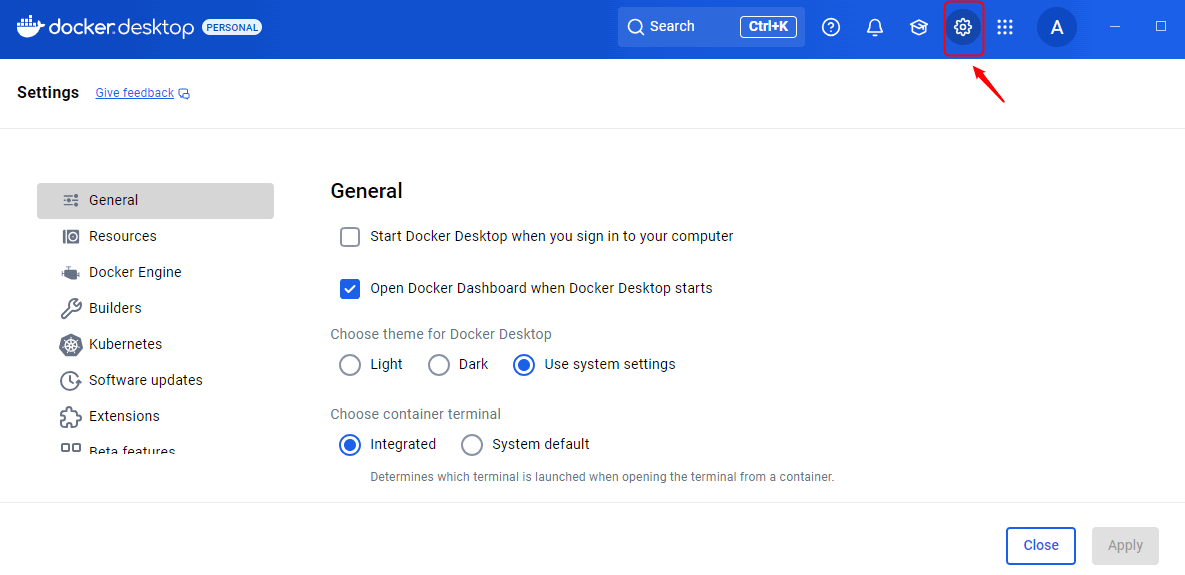Image resolution: width=1185 pixels, height=575 pixels.
Task: Show notifications via the bell icon
Action: (x=875, y=27)
